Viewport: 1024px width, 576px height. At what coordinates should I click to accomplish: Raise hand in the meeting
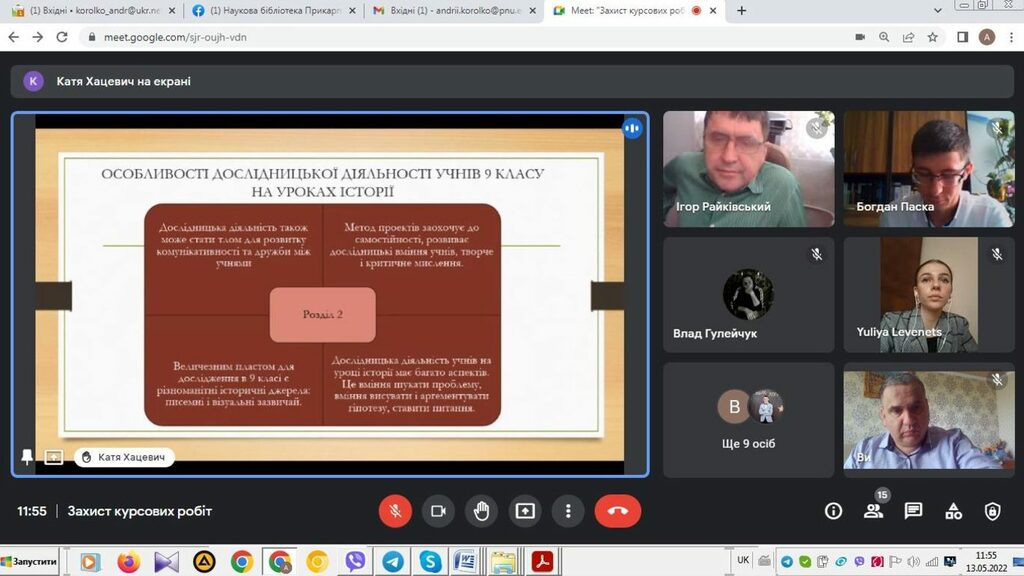coord(482,511)
